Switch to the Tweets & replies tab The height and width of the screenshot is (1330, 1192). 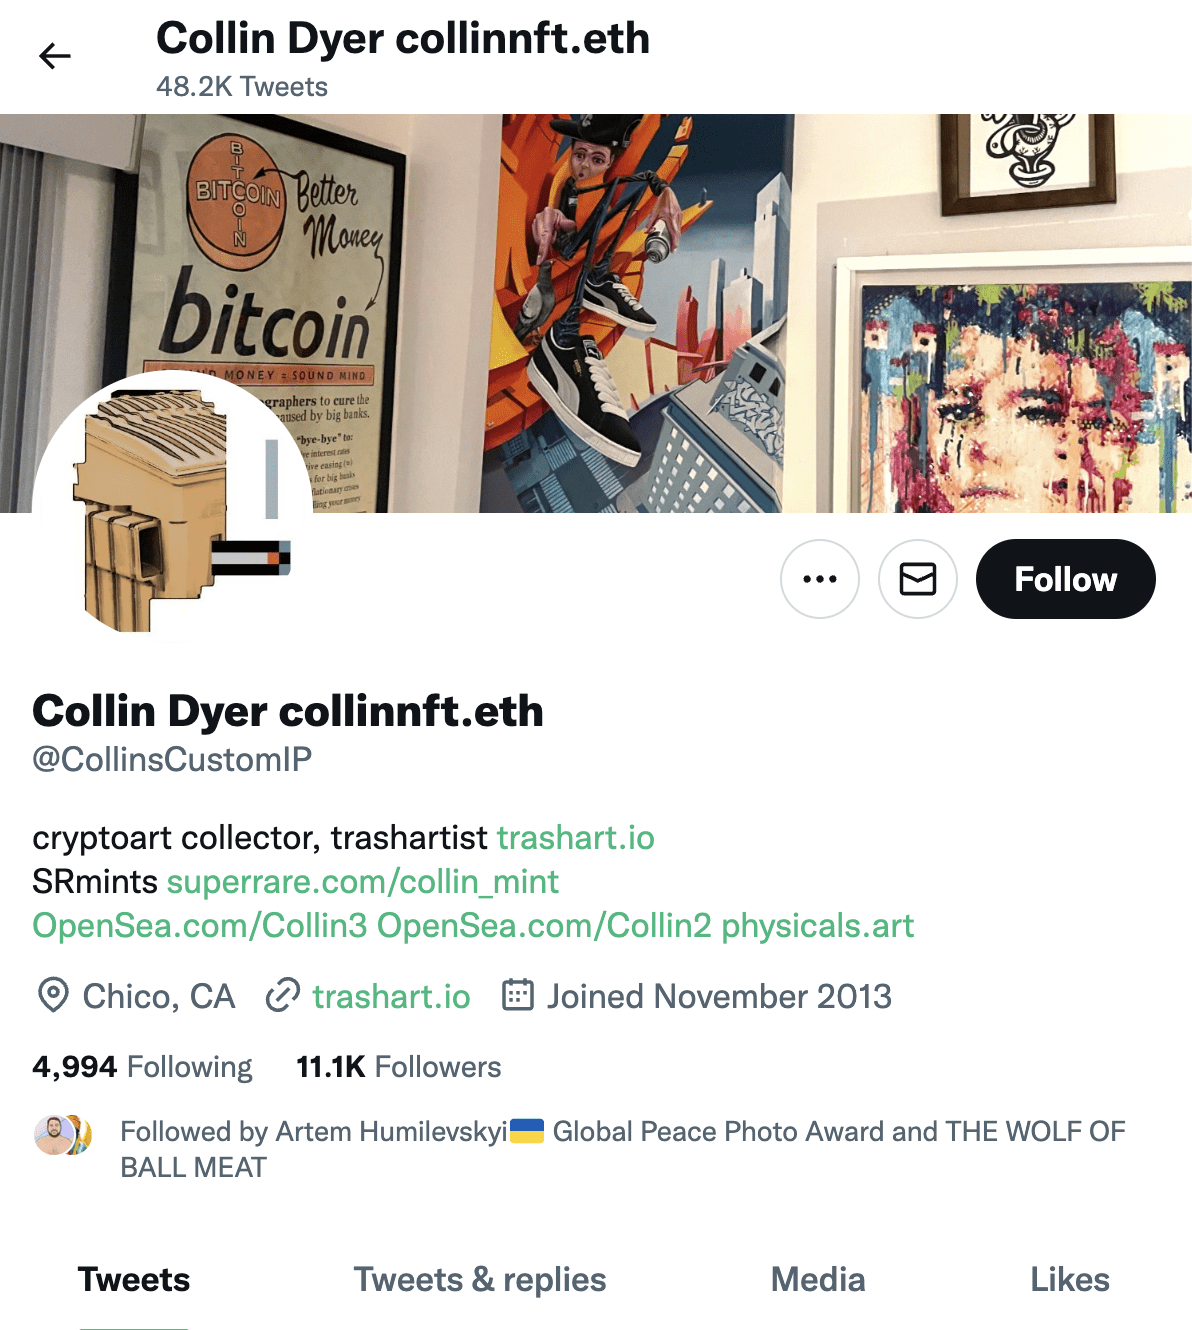(480, 1280)
